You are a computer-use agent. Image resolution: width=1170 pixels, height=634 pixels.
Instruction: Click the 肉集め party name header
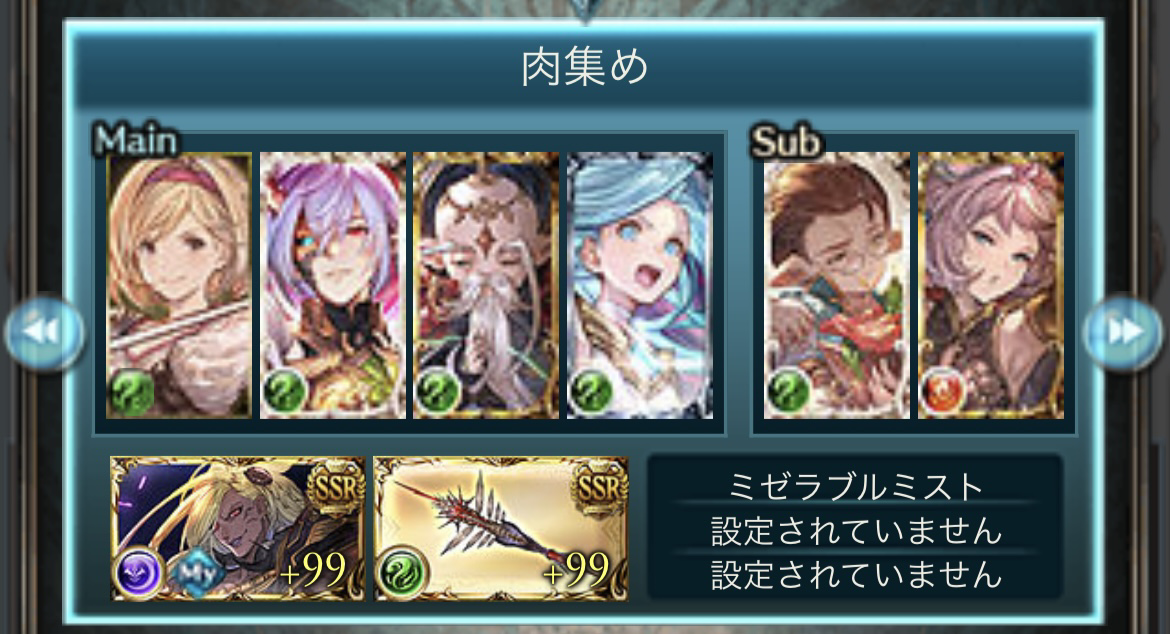point(584,67)
